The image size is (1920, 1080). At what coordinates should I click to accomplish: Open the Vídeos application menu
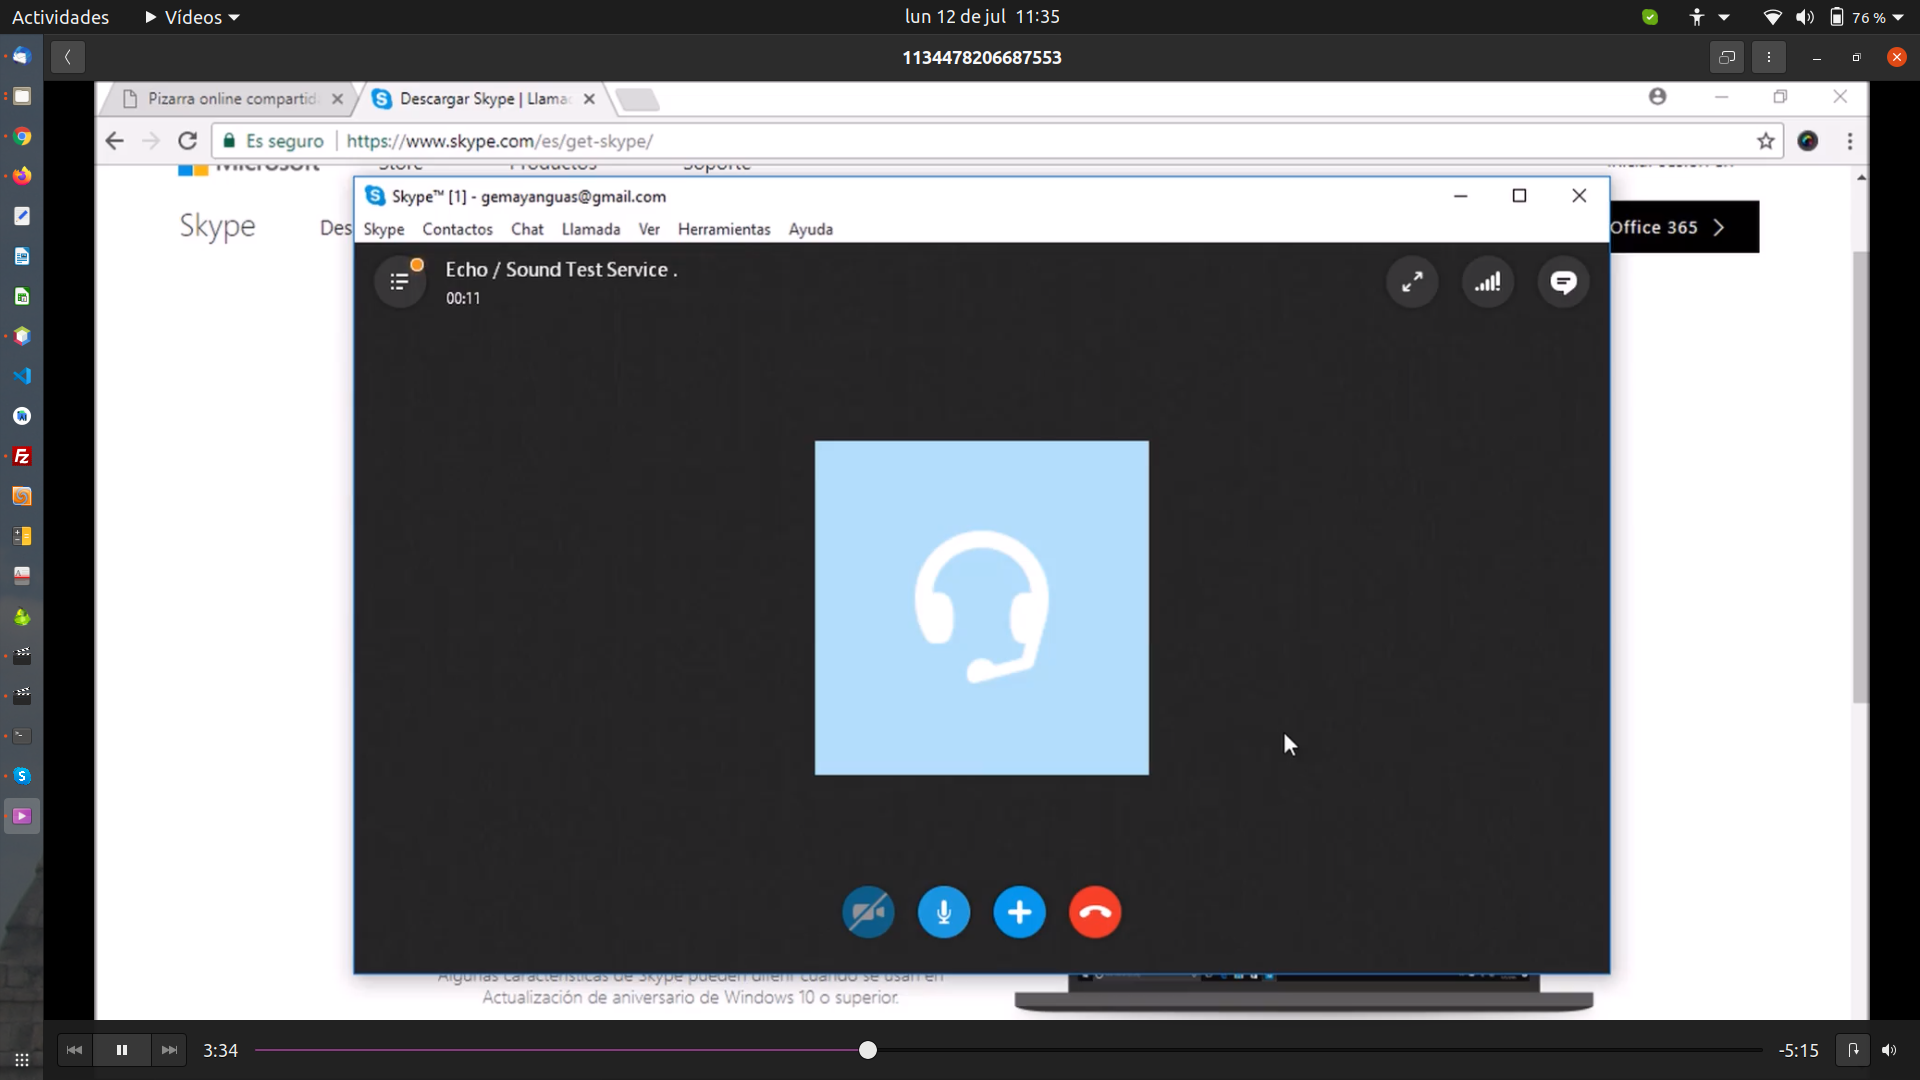(x=192, y=17)
